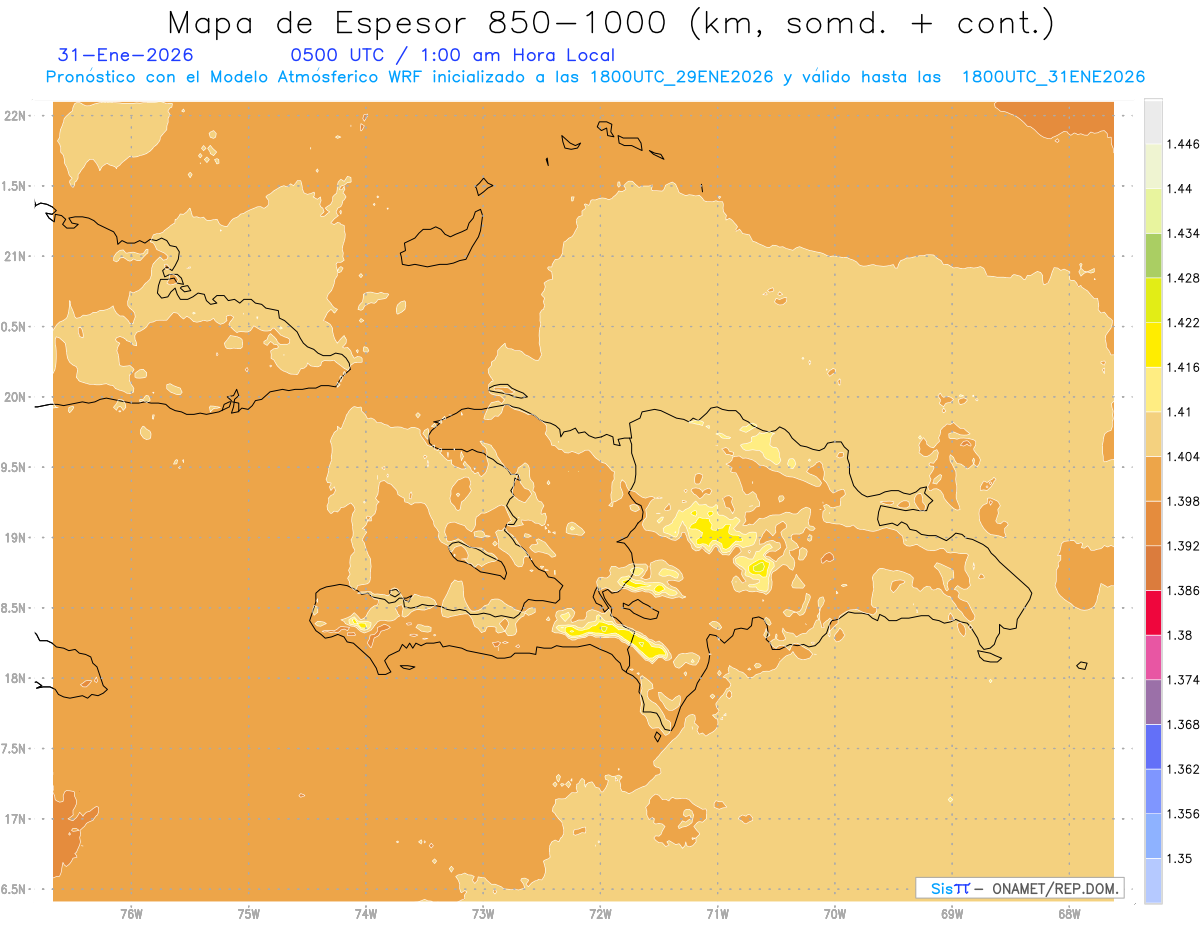Screen dimensions: 1200x927
Task: Click the longitude label "76W"
Action: (x=131, y=914)
